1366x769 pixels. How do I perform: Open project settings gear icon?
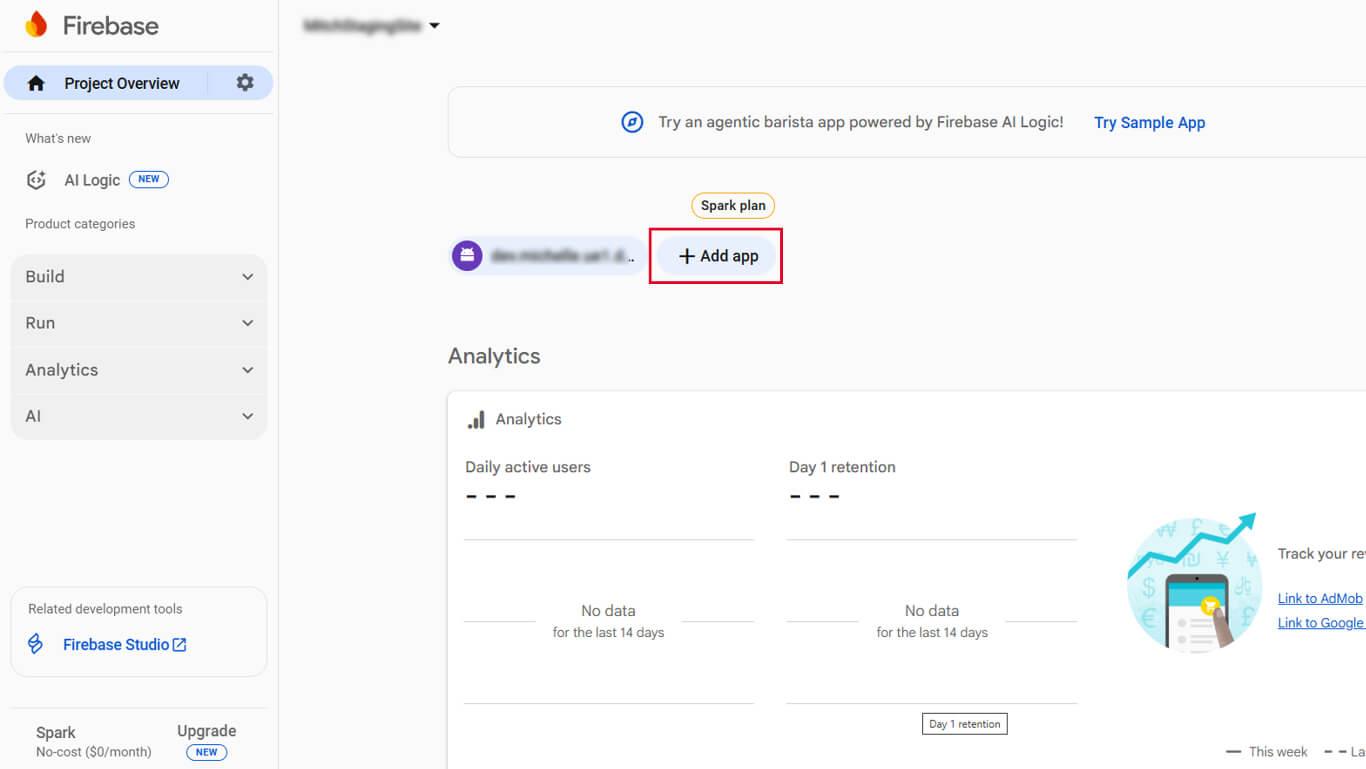[x=245, y=83]
